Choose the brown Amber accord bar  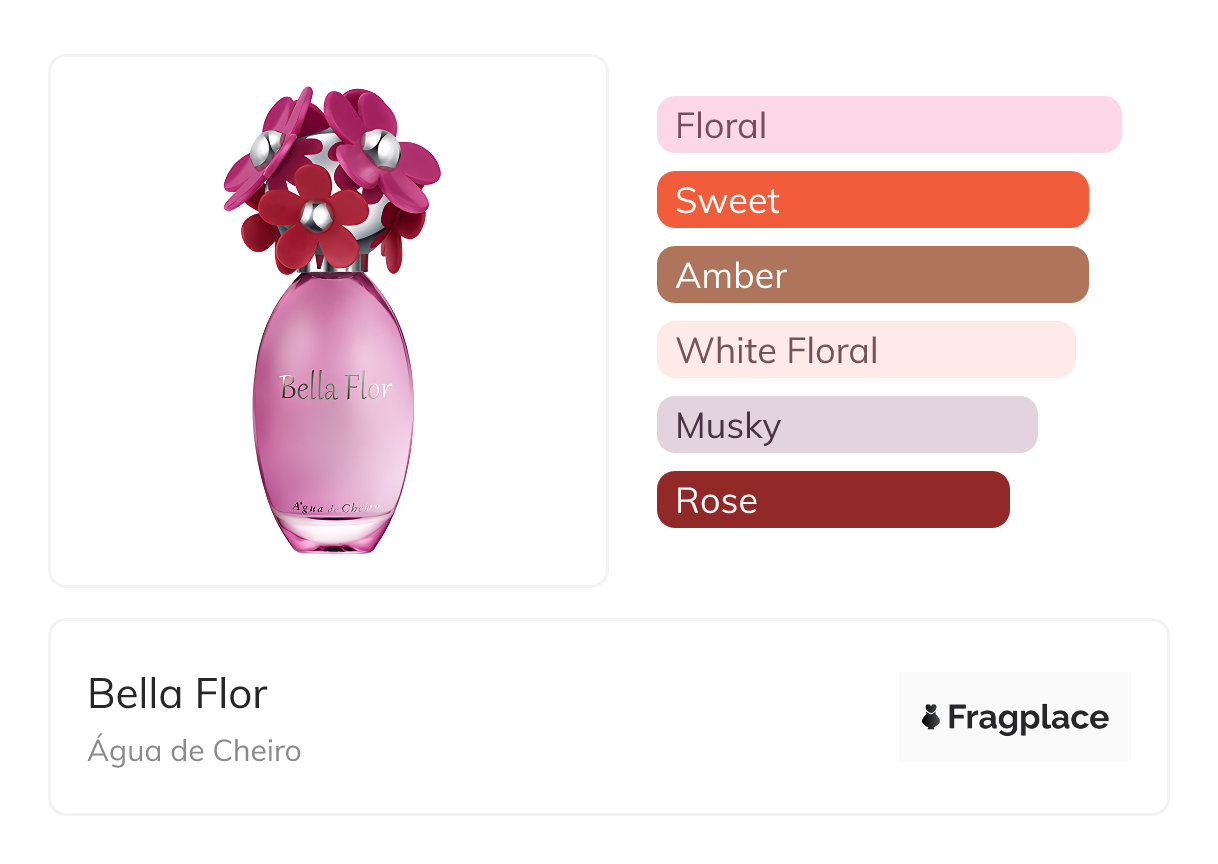pyautogui.click(x=872, y=275)
